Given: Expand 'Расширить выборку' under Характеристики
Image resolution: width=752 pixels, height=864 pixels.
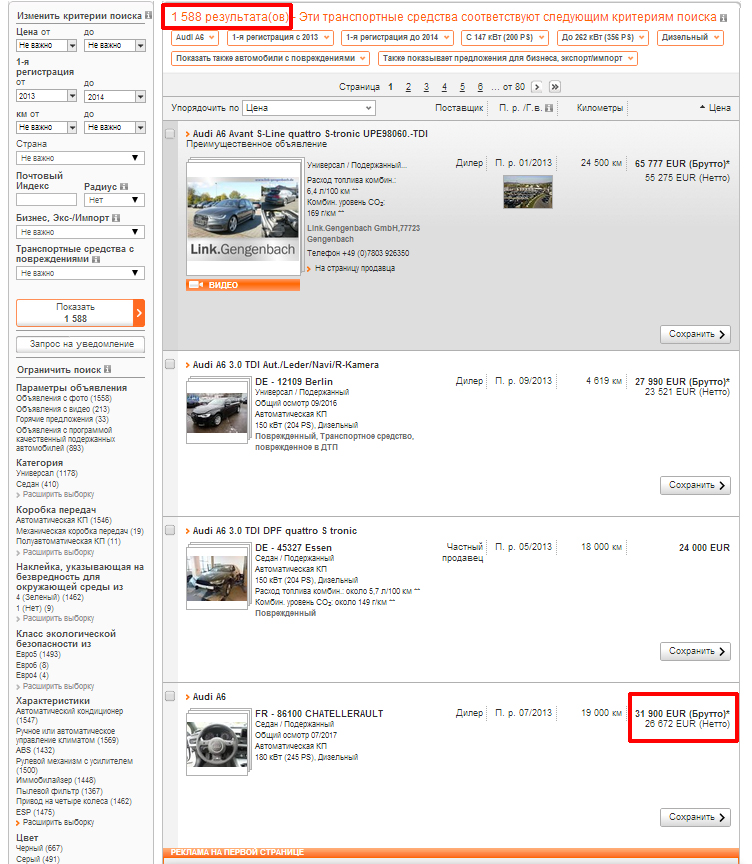Looking at the screenshot, I should (x=58, y=822).
